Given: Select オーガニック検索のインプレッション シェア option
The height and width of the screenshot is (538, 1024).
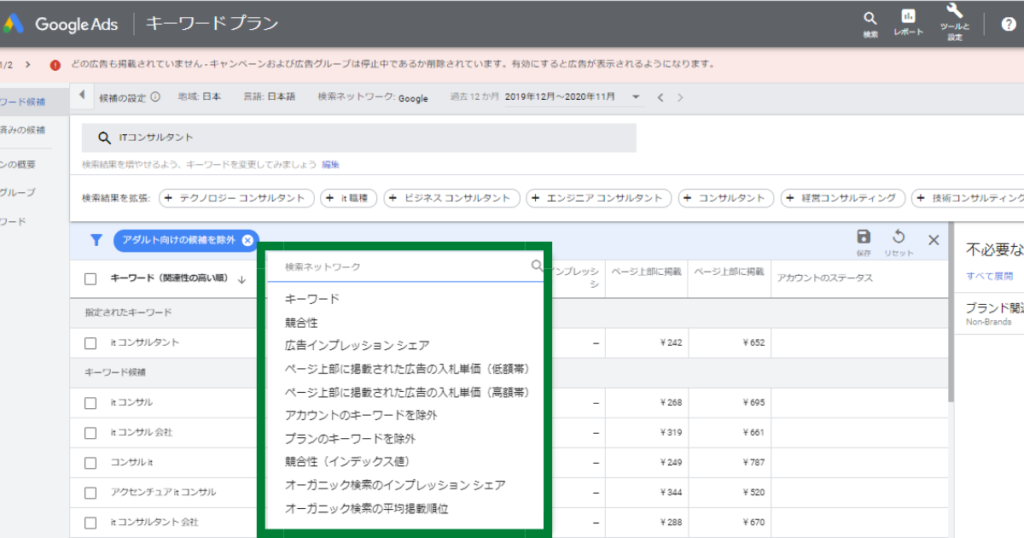Looking at the screenshot, I should coord(395,485).
